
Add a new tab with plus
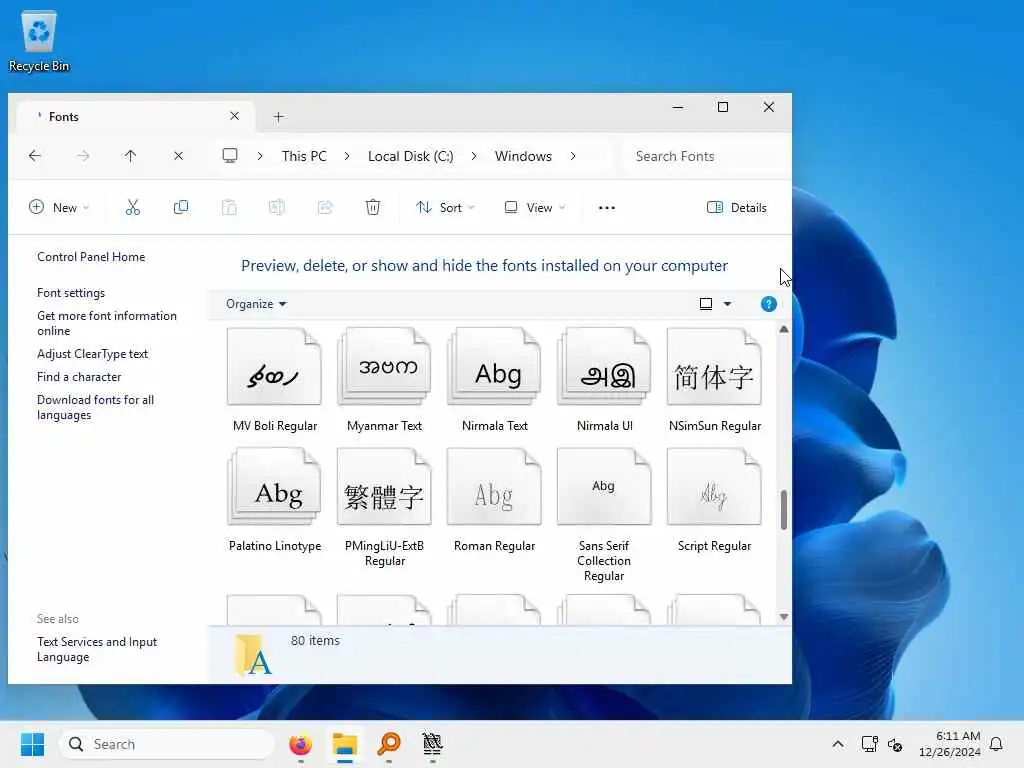coord(279,117)
